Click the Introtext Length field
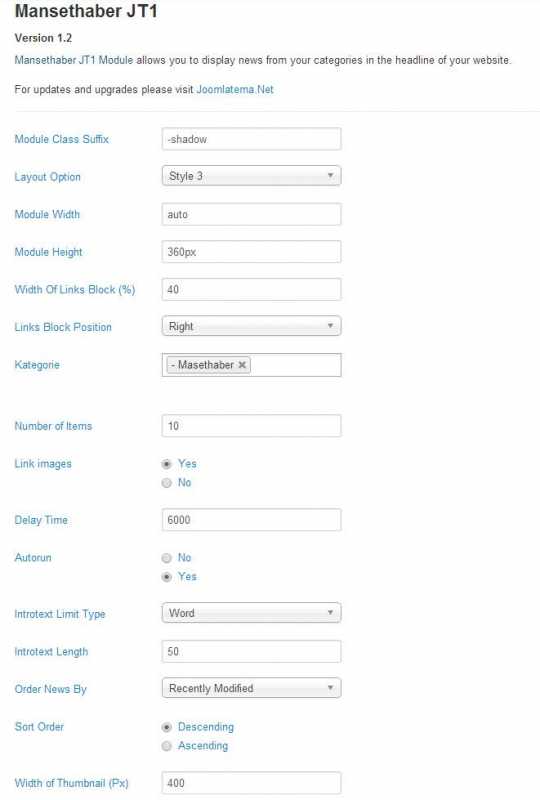Image resolution: width=540 pixels, height=800 pixels. 252,652
